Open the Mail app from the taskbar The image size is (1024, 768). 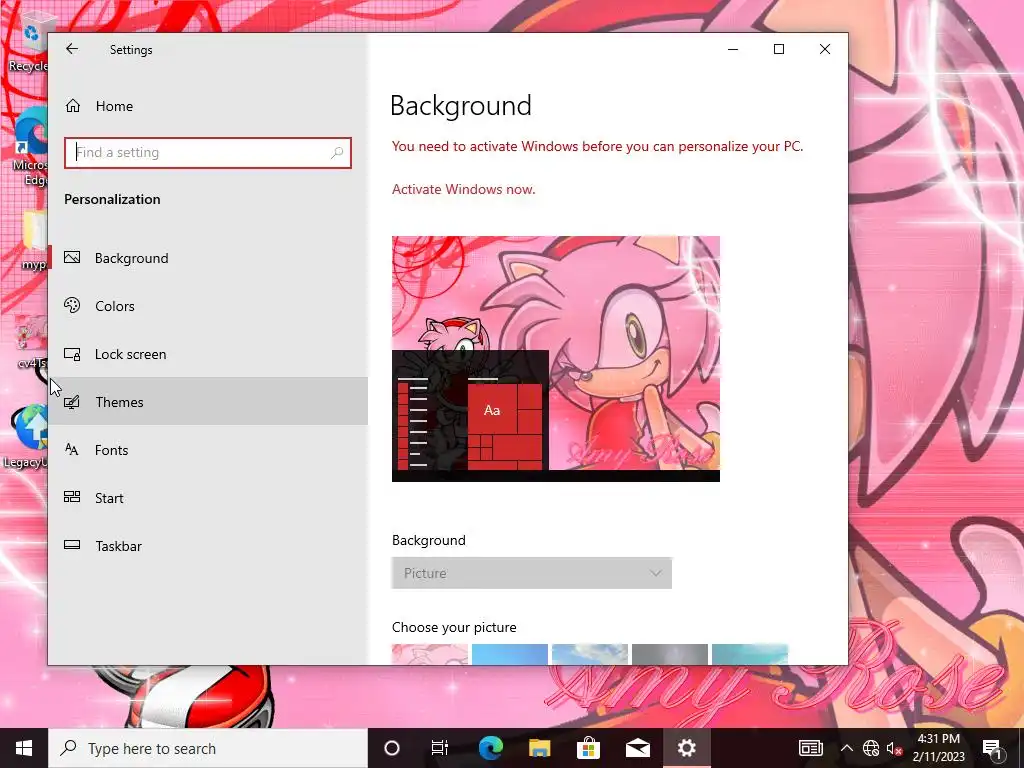637,748
